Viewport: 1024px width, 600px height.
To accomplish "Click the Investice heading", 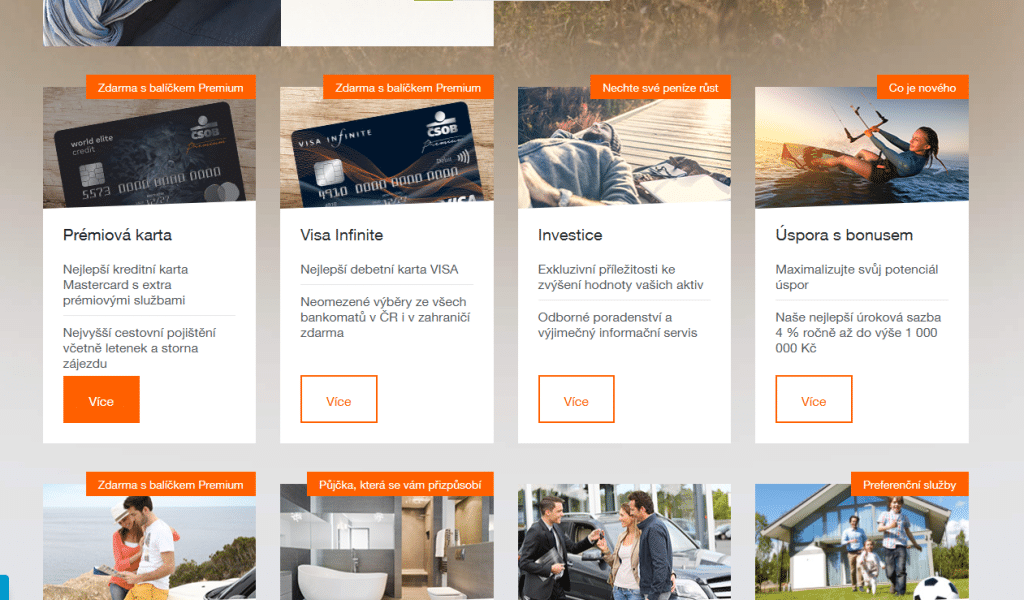I will 570,235.
